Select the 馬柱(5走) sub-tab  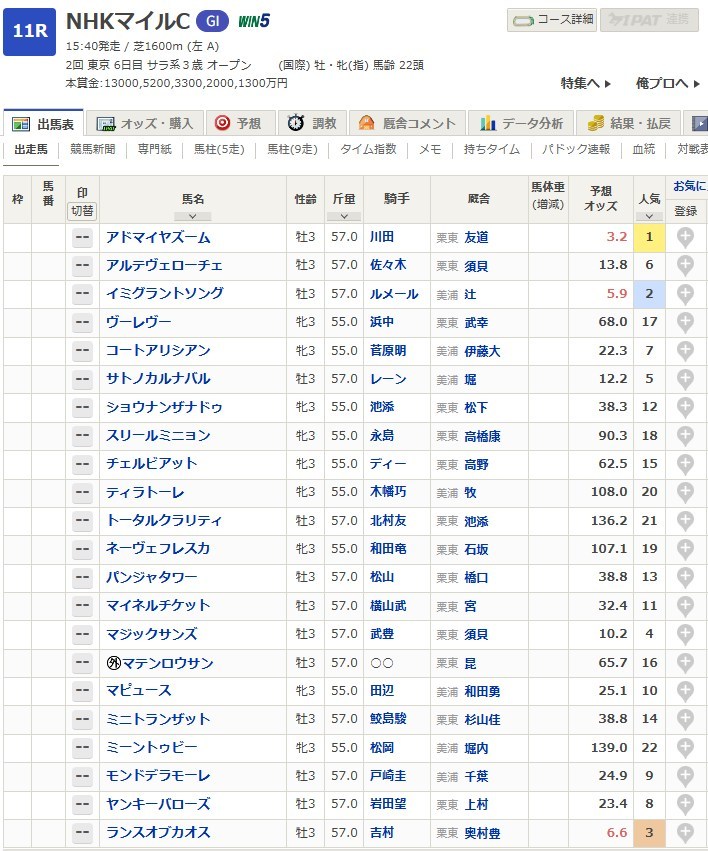tap(219, 149)
